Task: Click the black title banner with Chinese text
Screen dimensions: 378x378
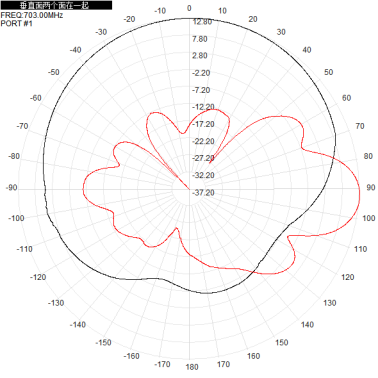Action: coord(56,5)
